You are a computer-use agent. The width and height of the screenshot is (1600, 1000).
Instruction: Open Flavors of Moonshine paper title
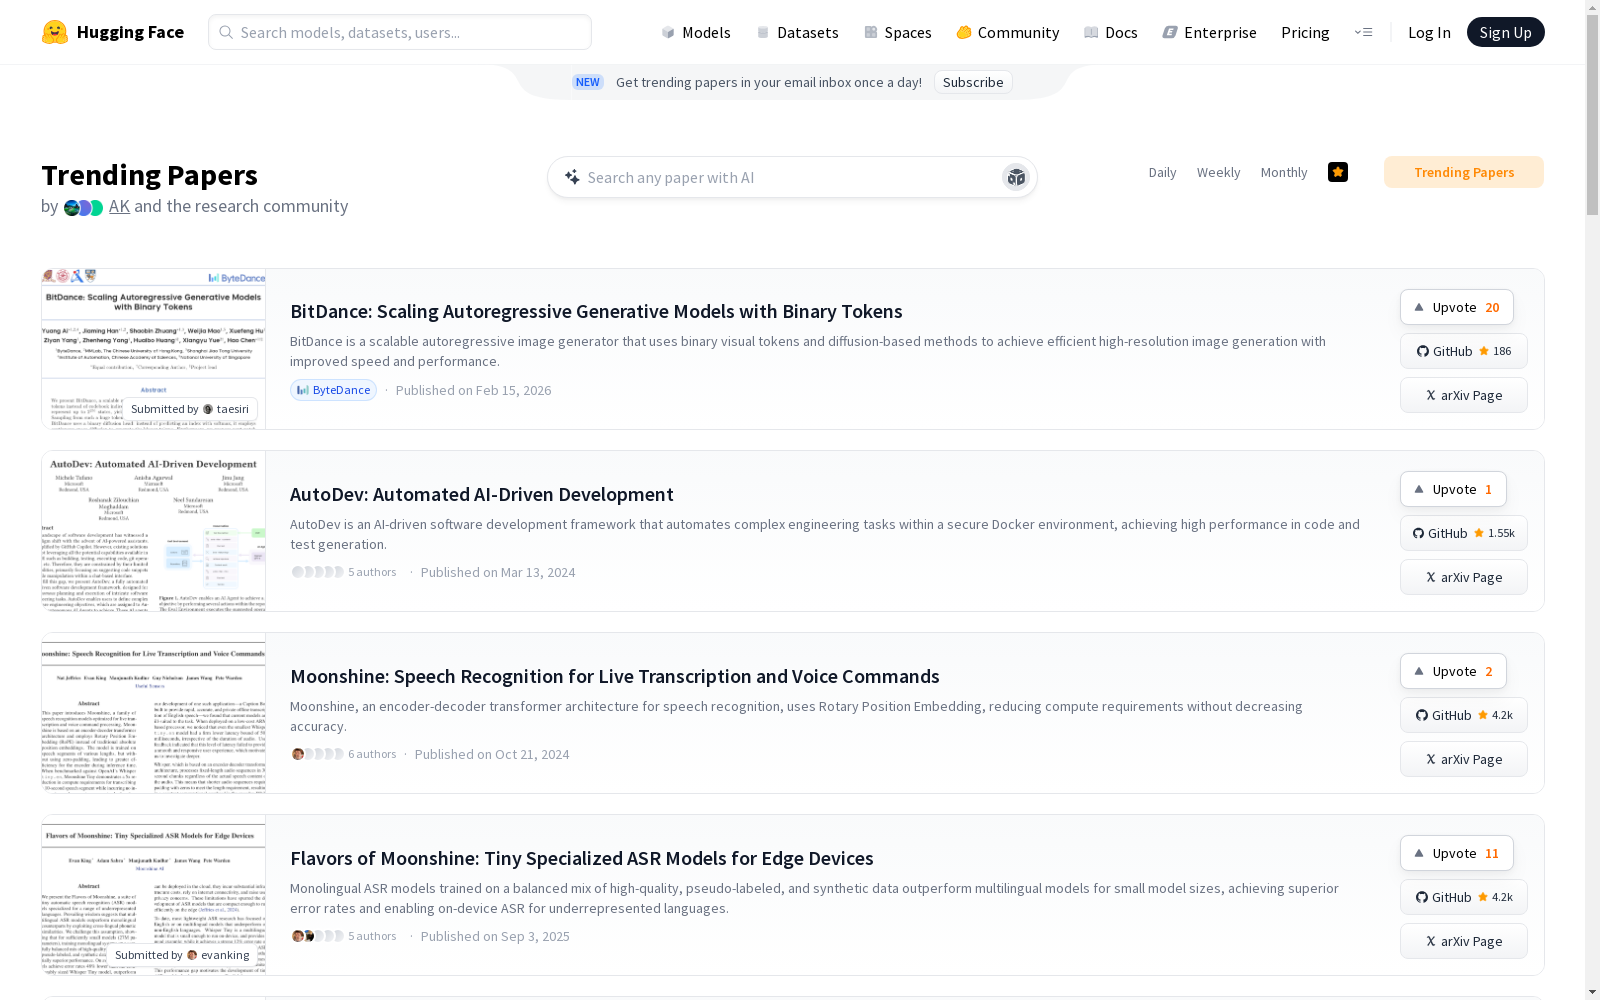tap(582, 858)
